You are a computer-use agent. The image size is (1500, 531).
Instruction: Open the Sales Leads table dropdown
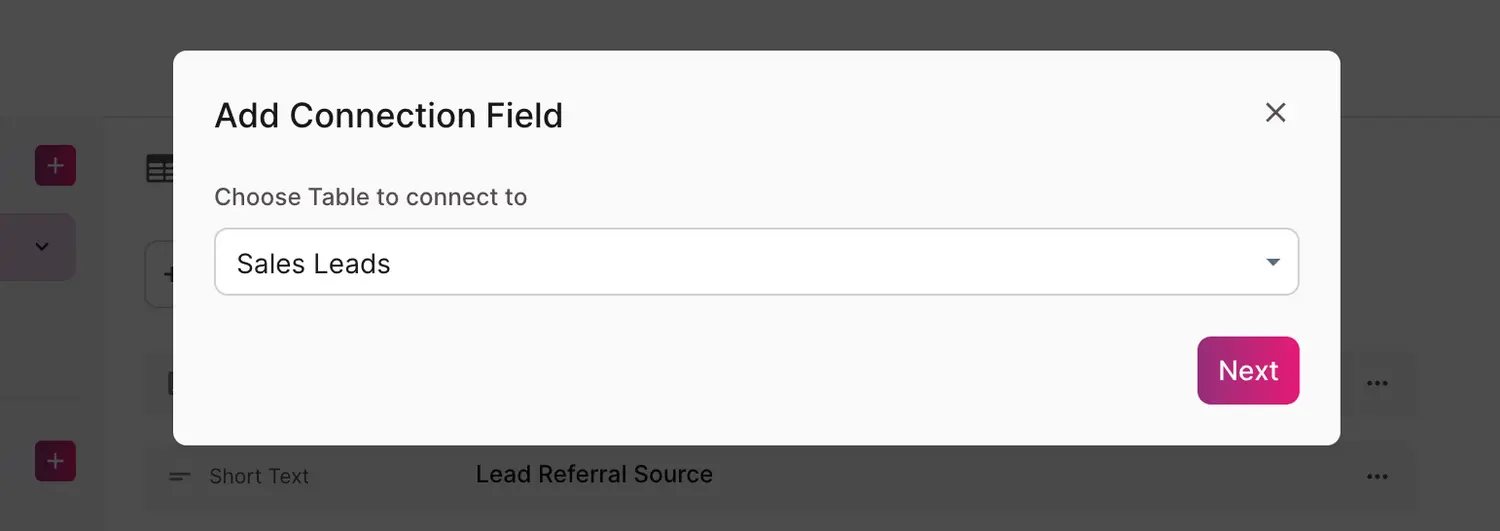(x=756, y=262)
